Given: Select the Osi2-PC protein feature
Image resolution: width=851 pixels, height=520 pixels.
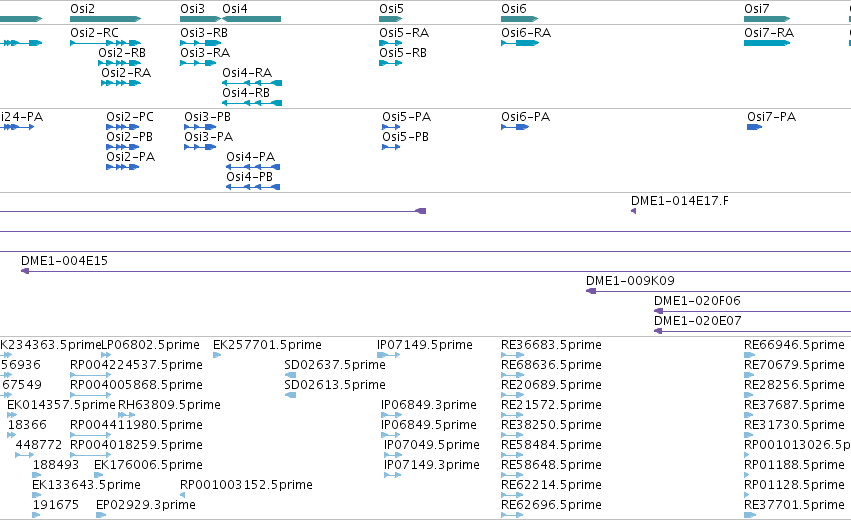Looking at the screenshot, I should pyautogui.click(x=123, y=127).
